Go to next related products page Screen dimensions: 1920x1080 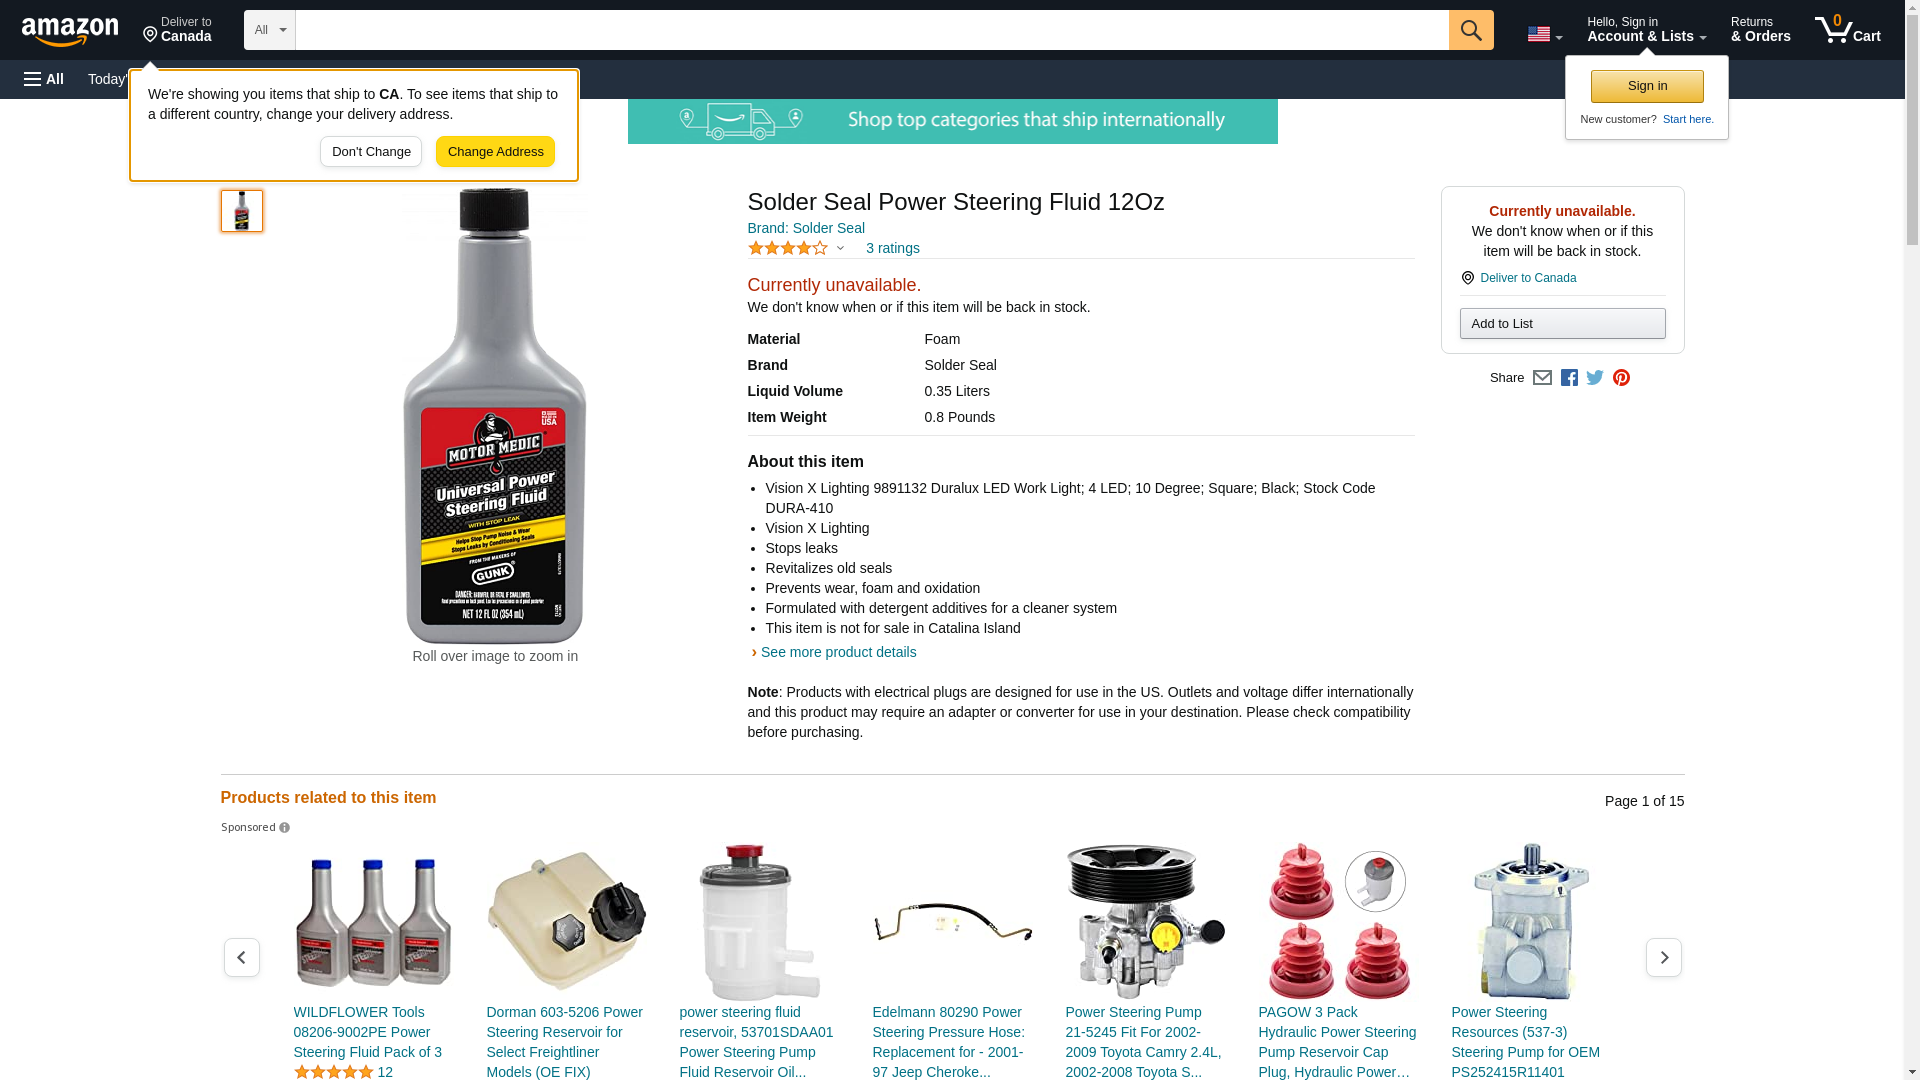[1663, 957]
